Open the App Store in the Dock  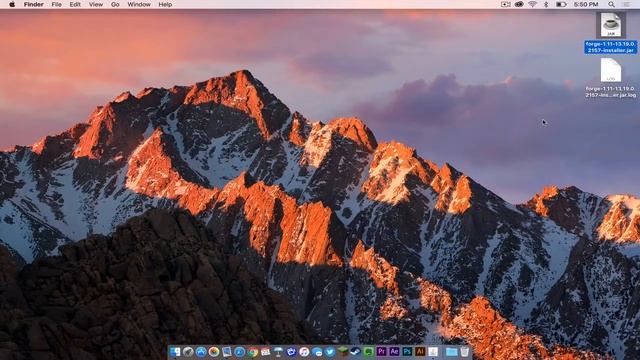pyautogui.click(x=201, y=351)
